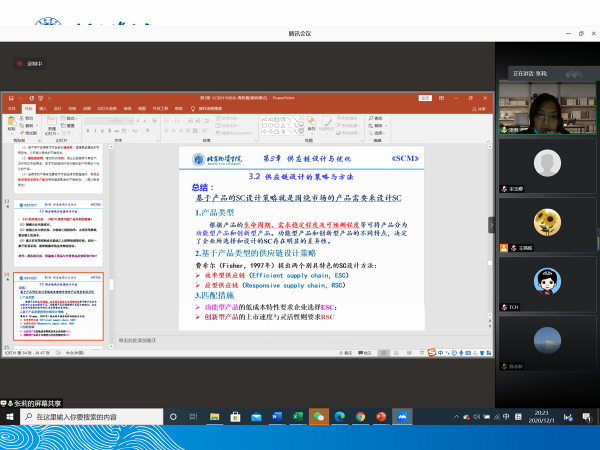Screen dimensions: 600x450
Task: Click the Windows Start button
Action: [x=10, y=416]
